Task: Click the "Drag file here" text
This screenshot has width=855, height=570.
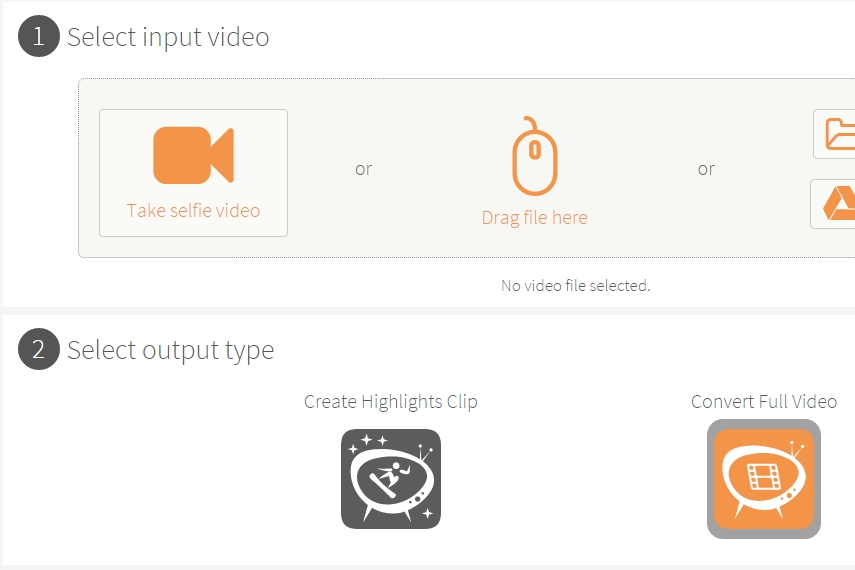Action: (x=534, y=218)
